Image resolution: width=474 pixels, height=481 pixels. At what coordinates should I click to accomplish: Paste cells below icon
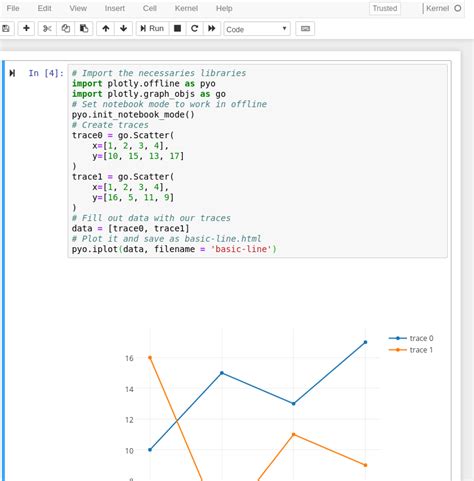[x=84, y=28]
